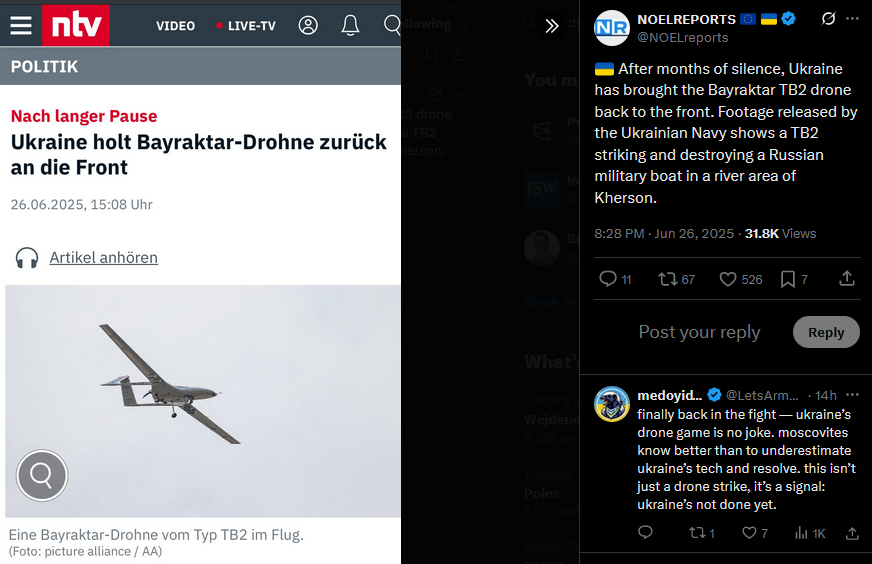
Task: Open the Bayraktar drone photo
Action: [203, 401]
